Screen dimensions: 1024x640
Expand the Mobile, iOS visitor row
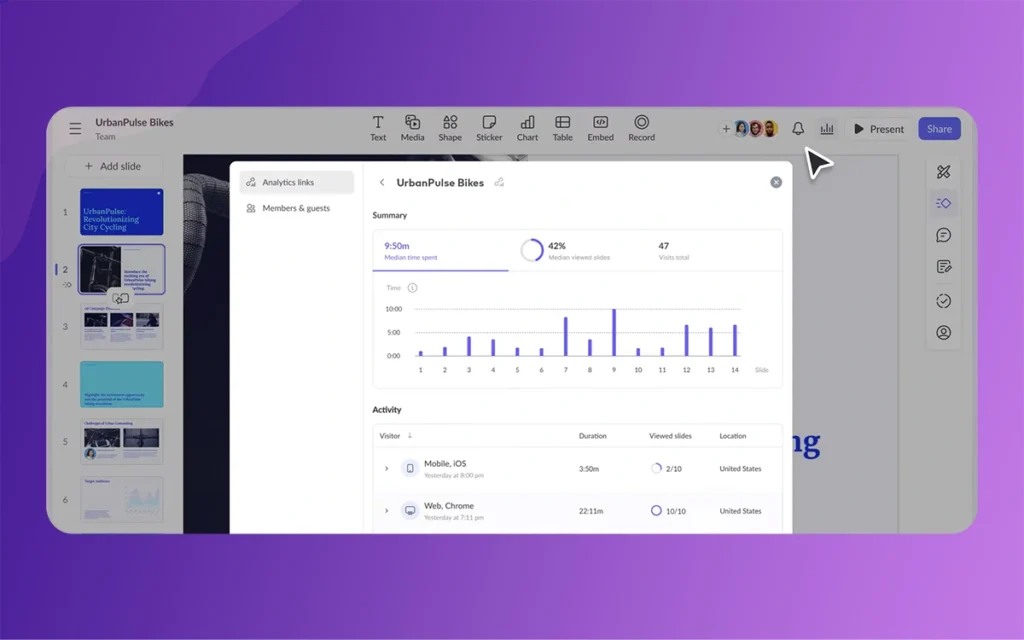tap(387, 469)
